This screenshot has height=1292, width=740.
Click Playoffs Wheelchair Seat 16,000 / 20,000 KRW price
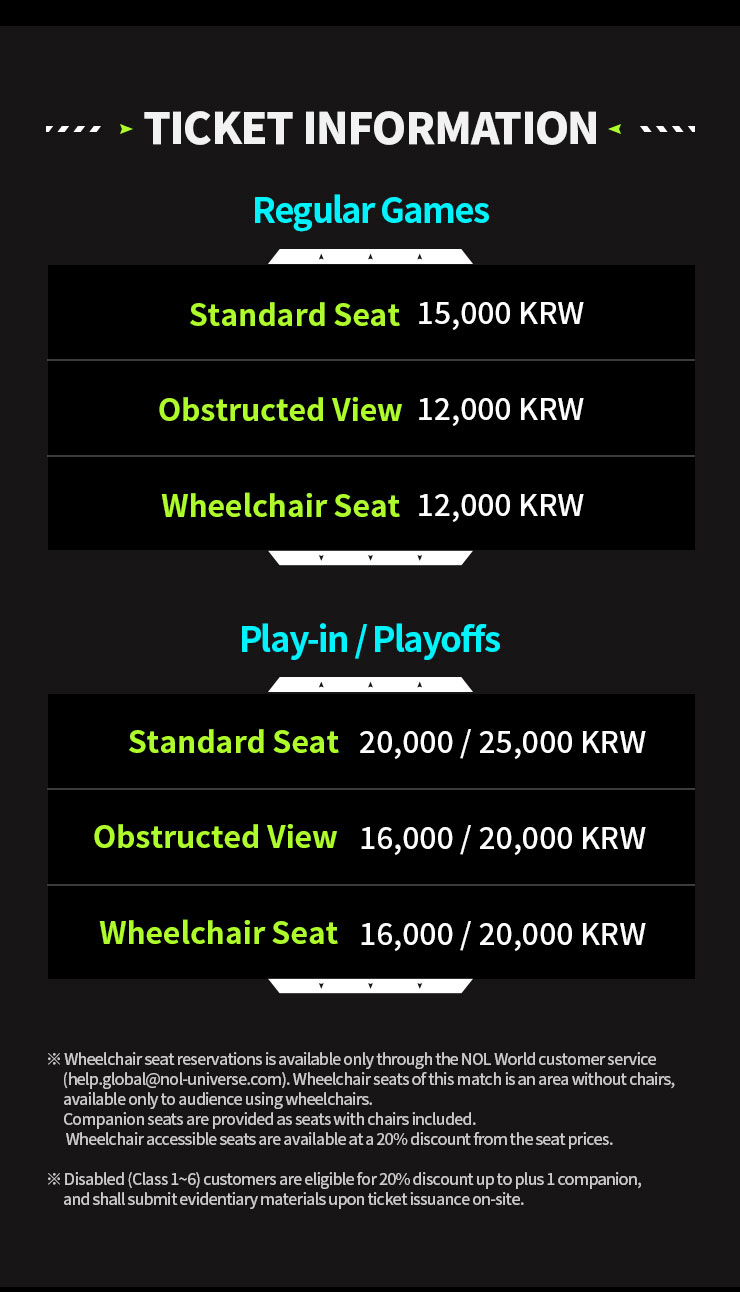[503, 934]
